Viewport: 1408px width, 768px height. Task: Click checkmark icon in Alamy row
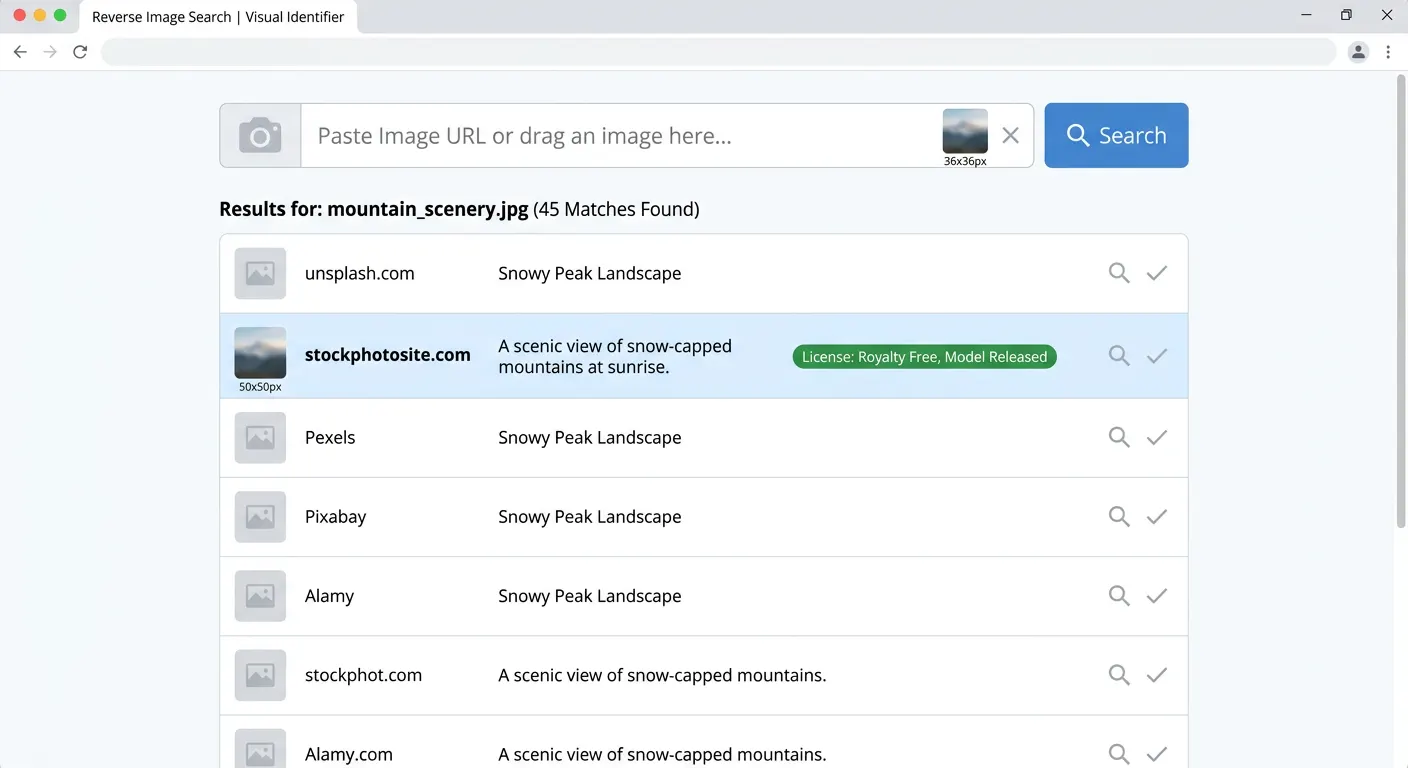[x=1157, y=595]
